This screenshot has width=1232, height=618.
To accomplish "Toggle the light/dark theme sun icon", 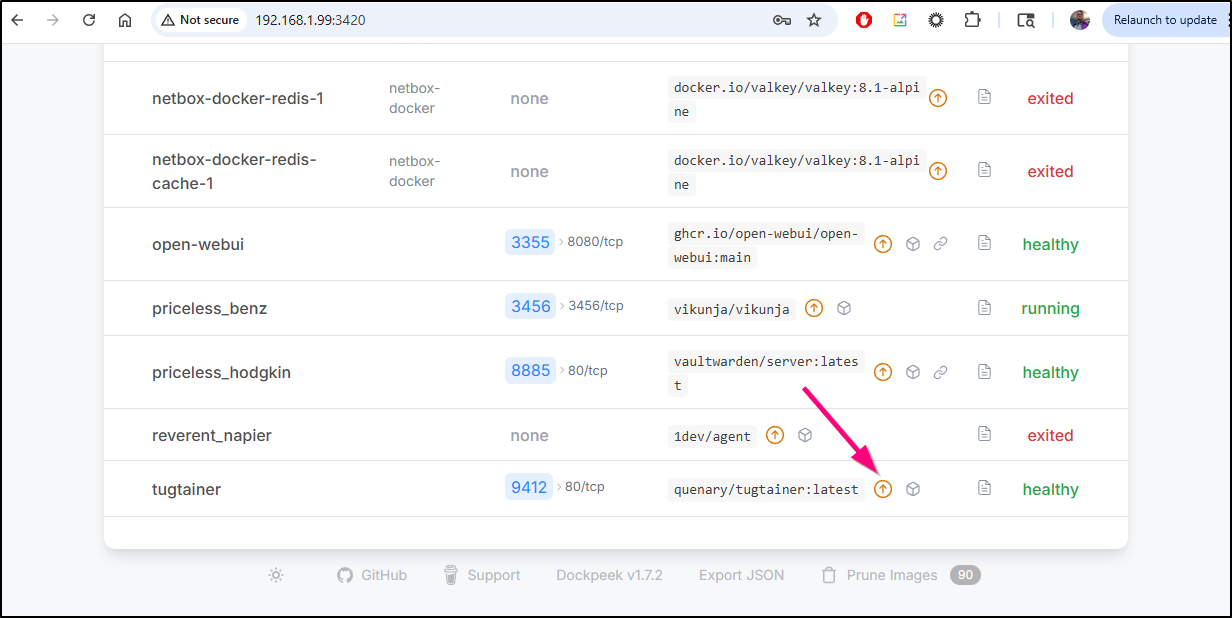I will pos(276,575).
